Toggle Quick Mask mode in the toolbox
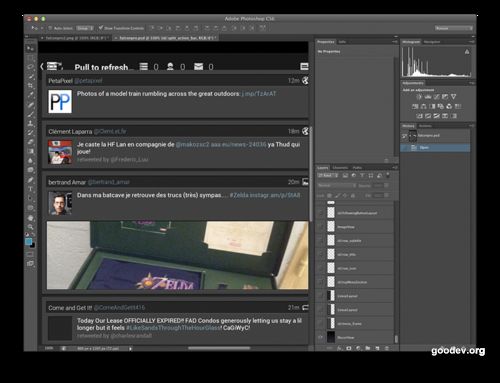Viewport: 500px width, 383px height. (30, 254)
